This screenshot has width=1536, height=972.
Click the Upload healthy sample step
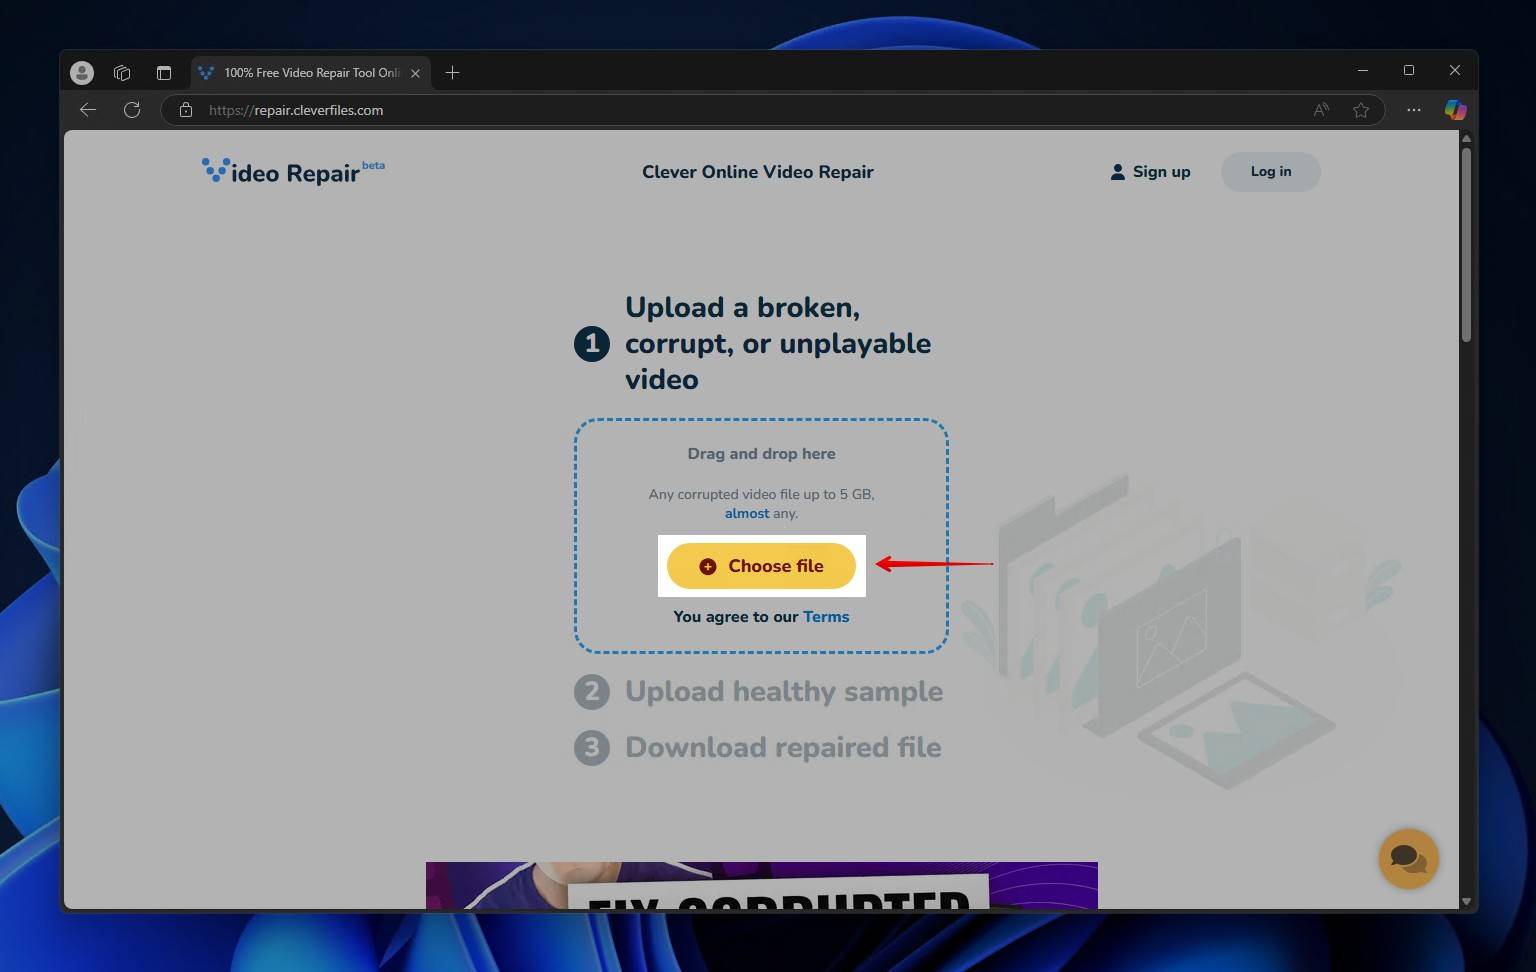(758, 691)
